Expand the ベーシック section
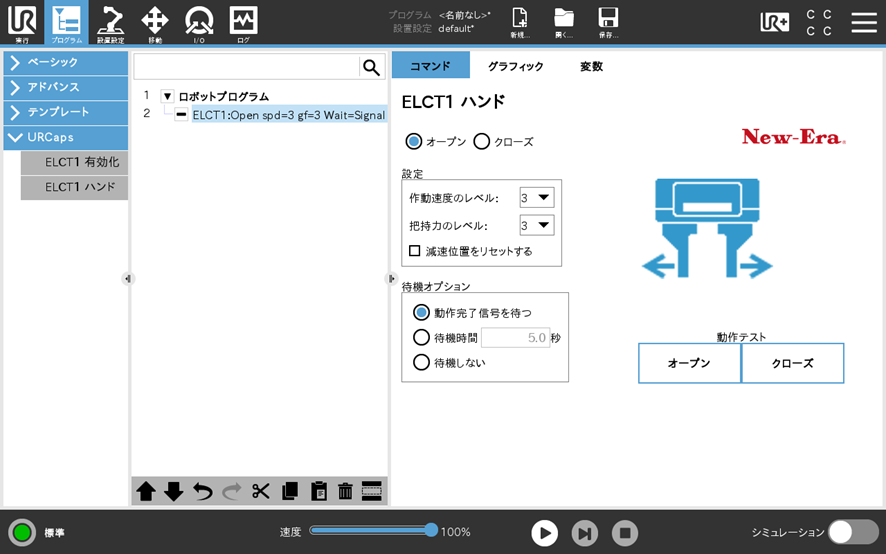 click(66, 62)
